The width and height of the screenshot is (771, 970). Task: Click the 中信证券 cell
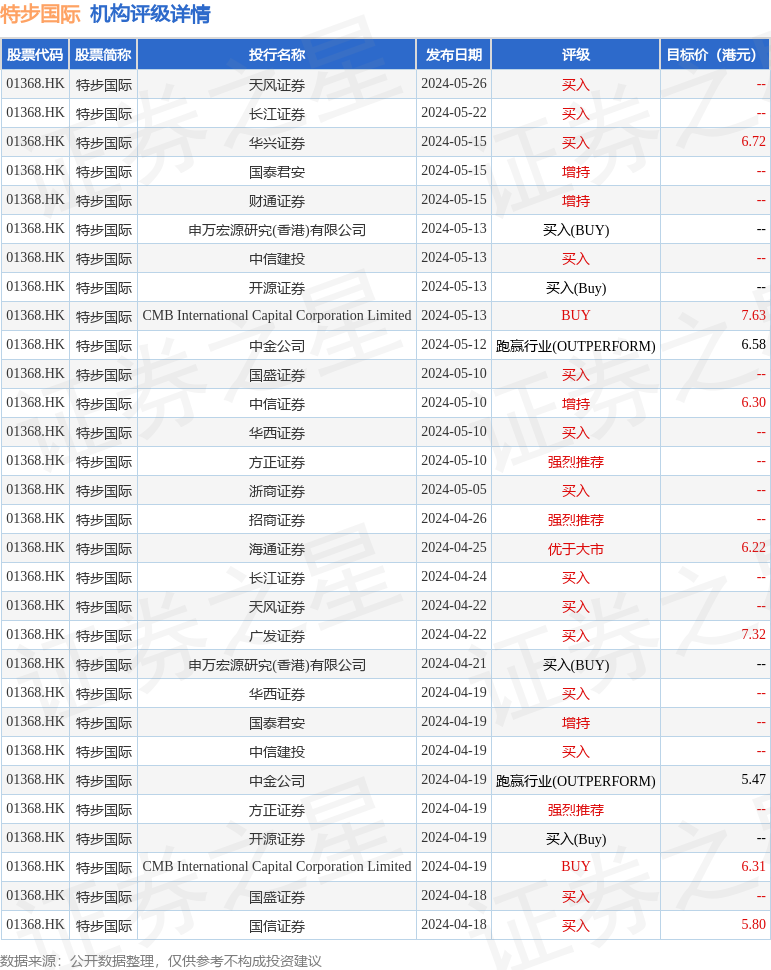click(277, 404)
